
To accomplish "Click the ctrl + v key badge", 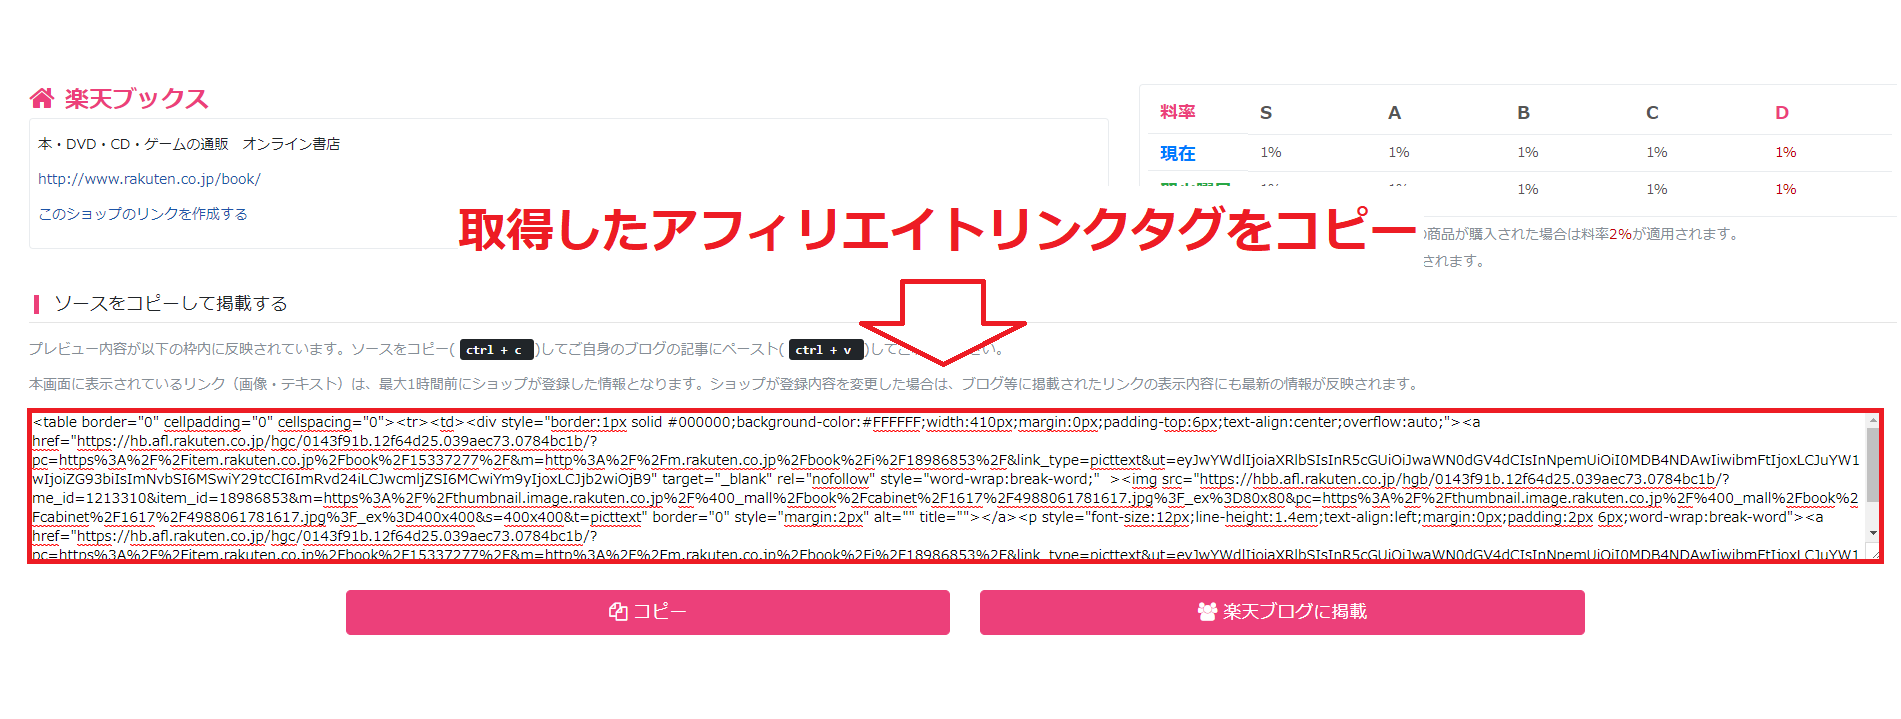I will click(826, 350).
